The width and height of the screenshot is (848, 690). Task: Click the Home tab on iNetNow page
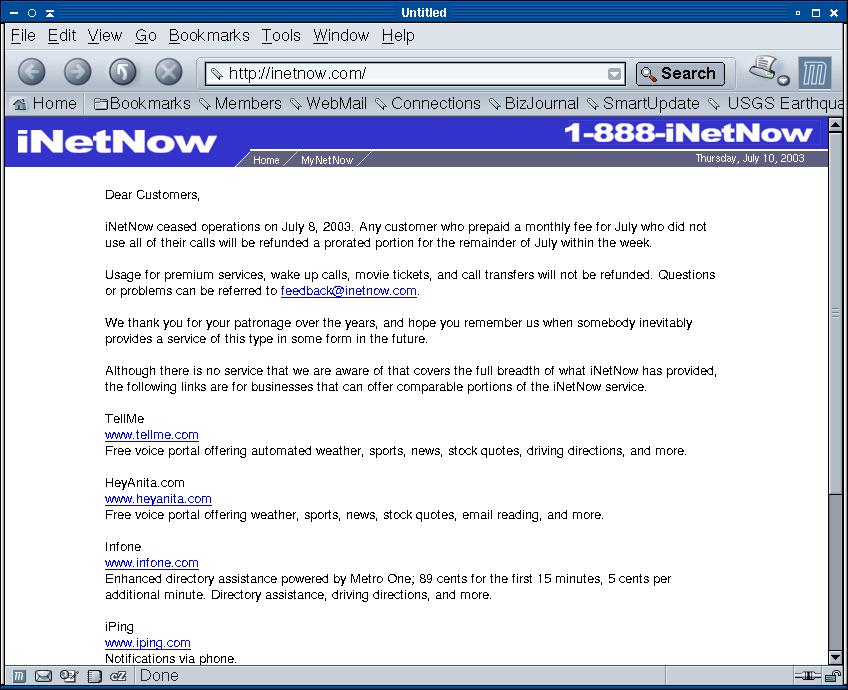[266, 160]
